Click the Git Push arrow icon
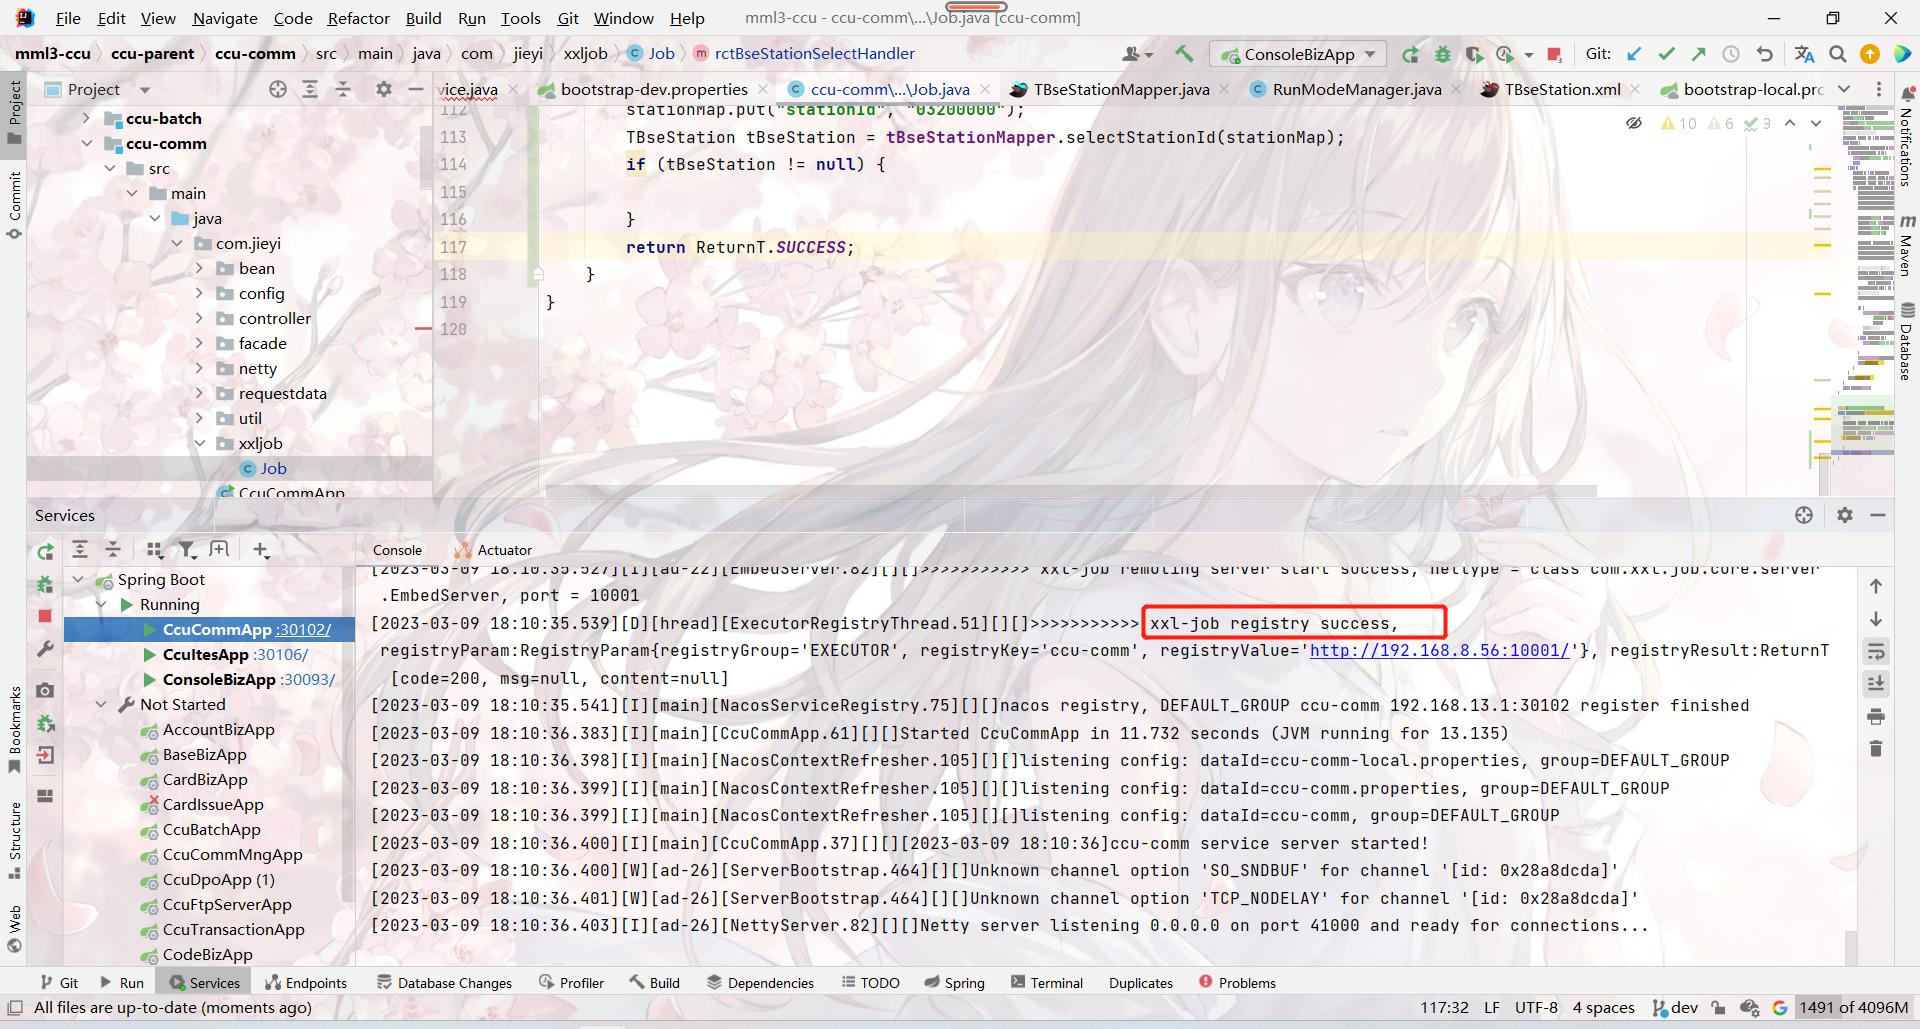 click(x=1699, y=54)
